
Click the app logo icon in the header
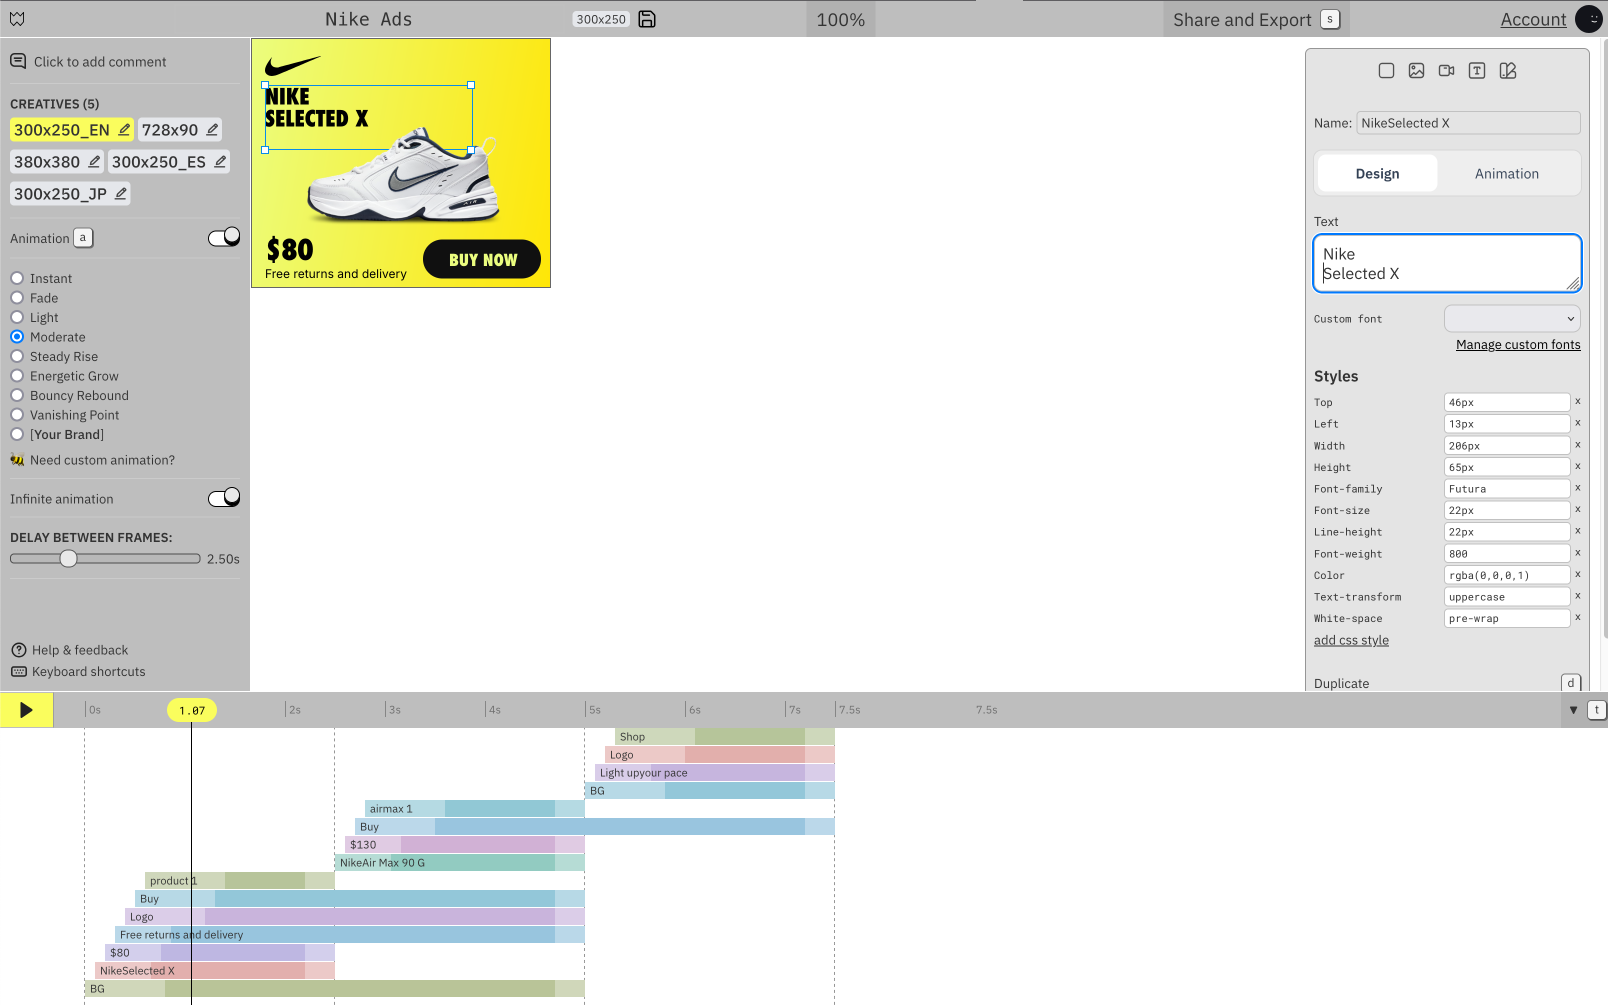pyautogui.click(x=17, y=19)
